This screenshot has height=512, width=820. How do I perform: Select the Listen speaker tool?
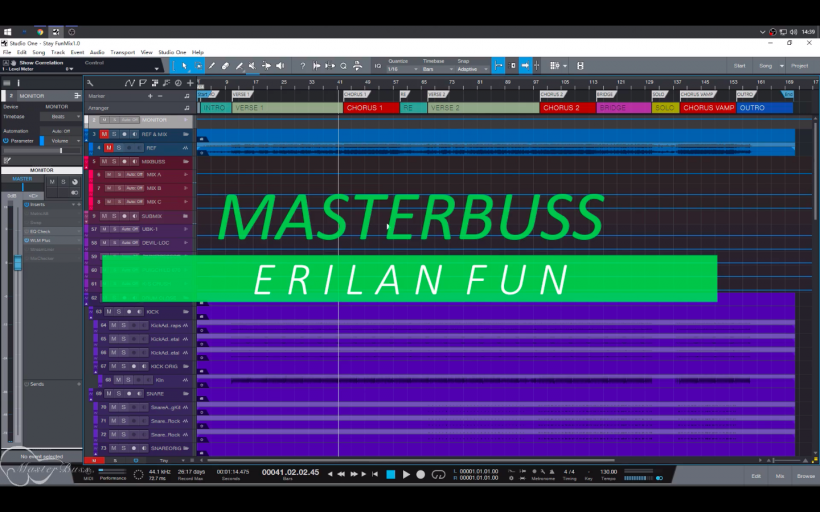tap(280, 66)
